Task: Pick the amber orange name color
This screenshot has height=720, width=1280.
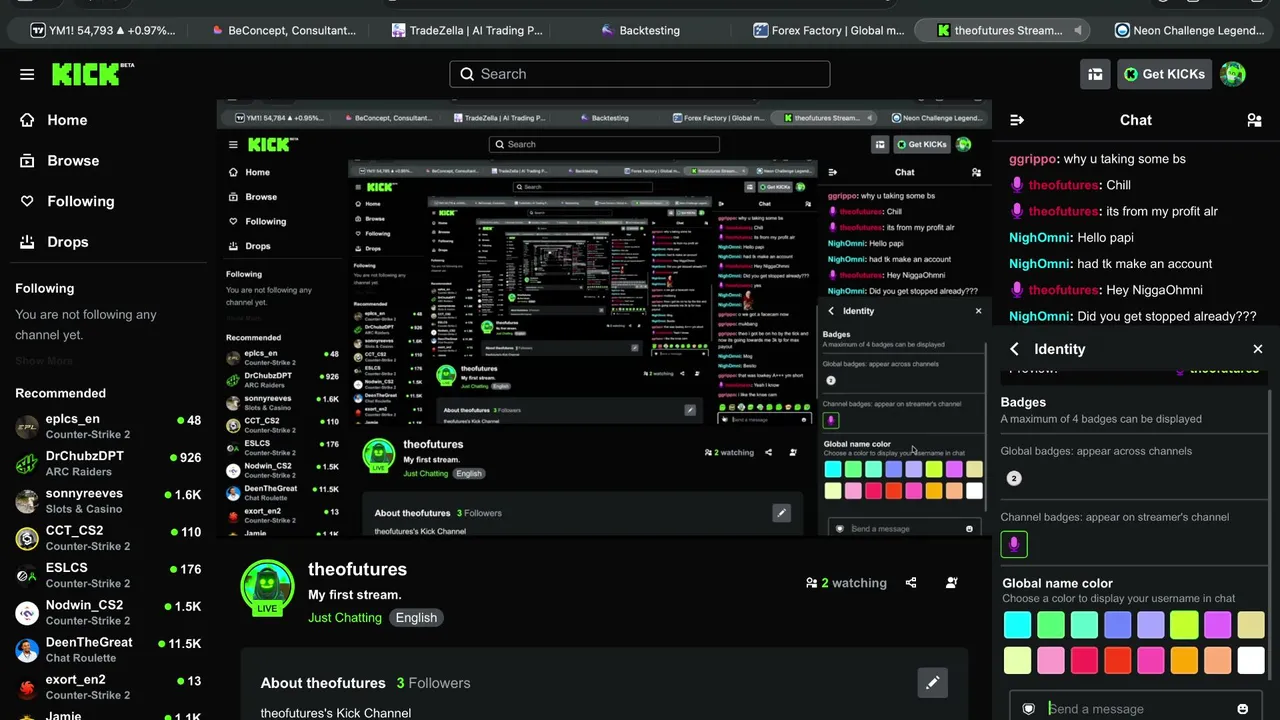Action: click(1184, 660)
